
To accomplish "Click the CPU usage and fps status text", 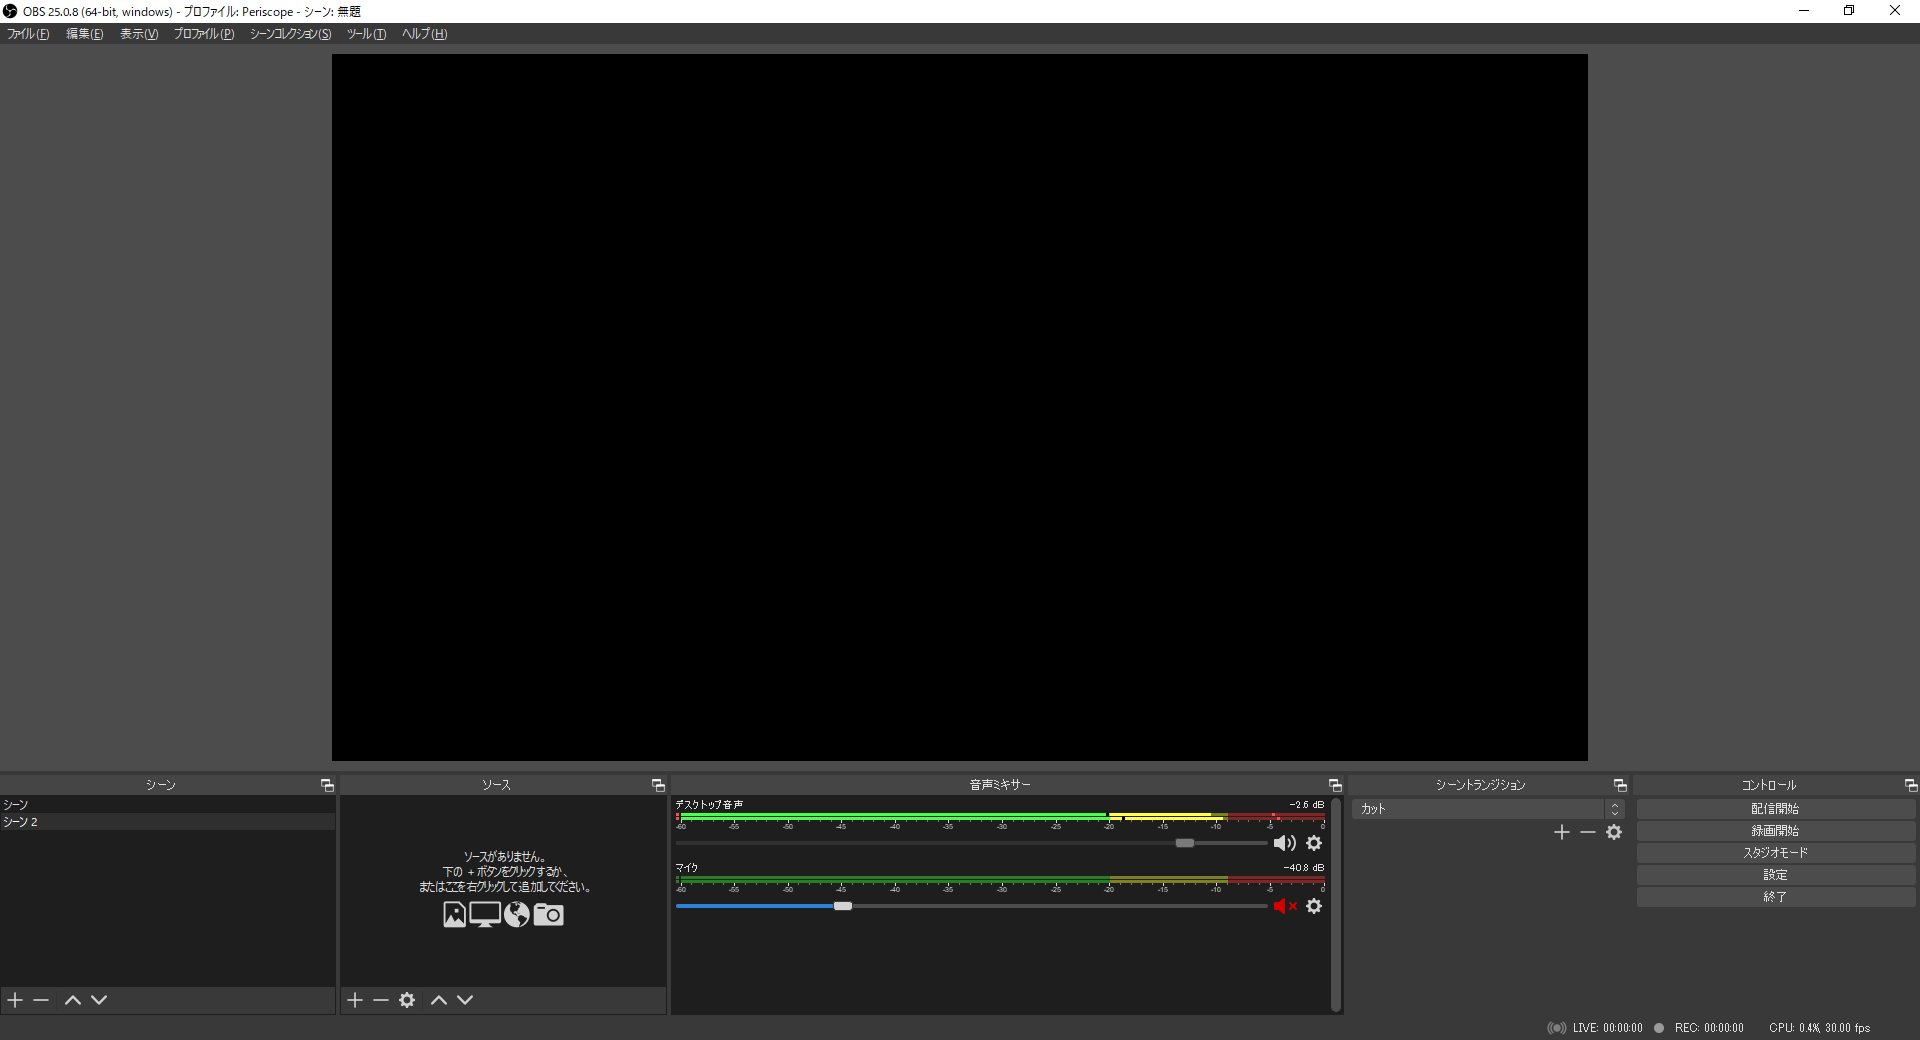I will pyautogui.click(x=1819, y=1028).
